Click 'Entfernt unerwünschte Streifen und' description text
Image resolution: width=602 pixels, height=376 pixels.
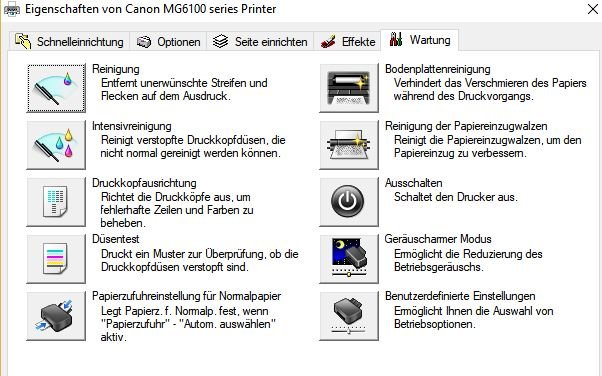pyautogui.click(x=184, y=83)
